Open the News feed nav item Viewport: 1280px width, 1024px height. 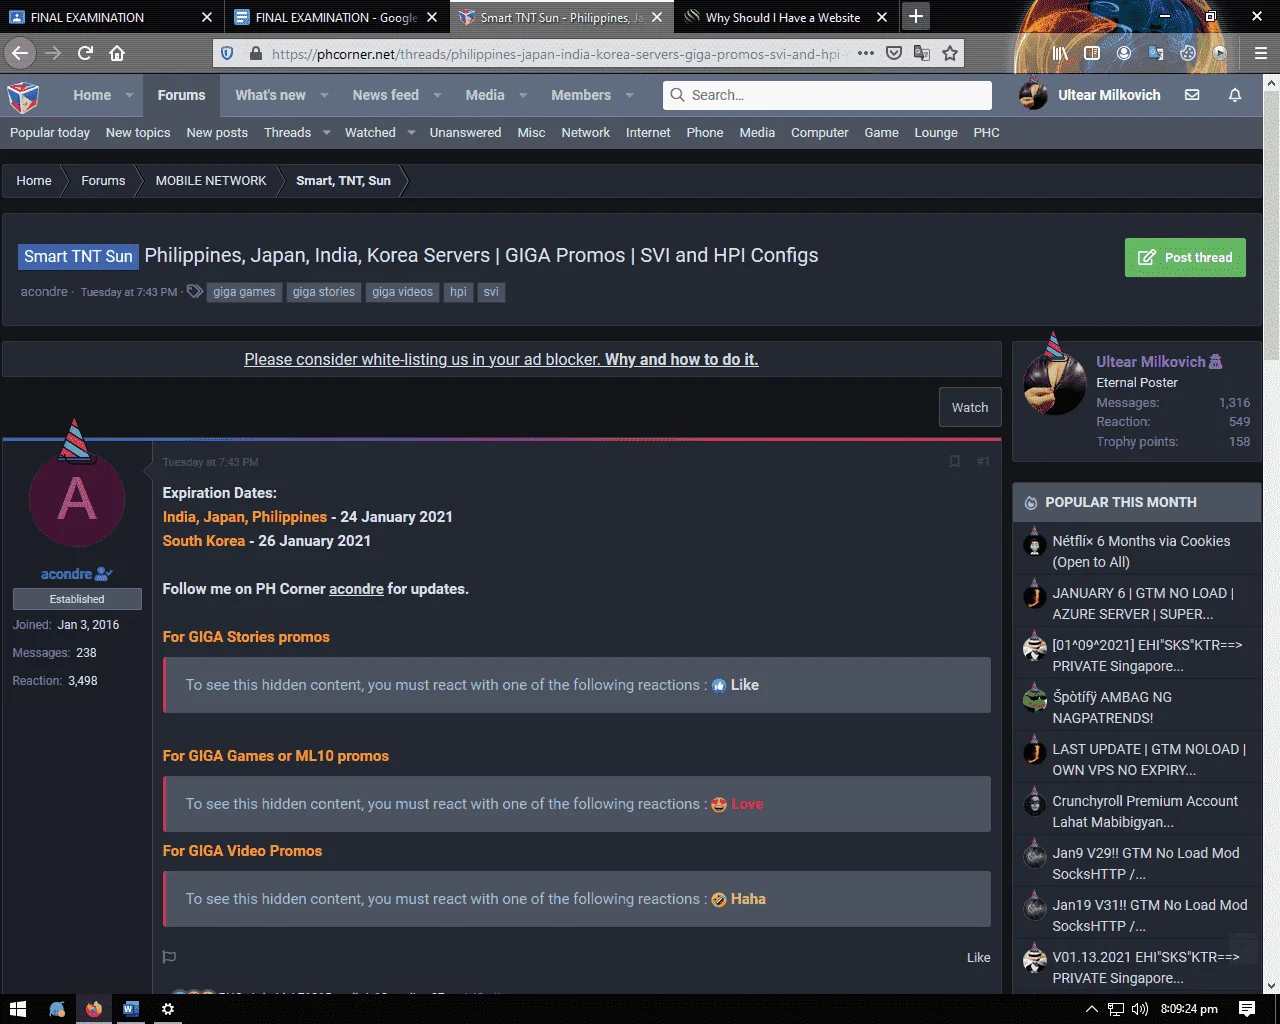click(385, 95)
